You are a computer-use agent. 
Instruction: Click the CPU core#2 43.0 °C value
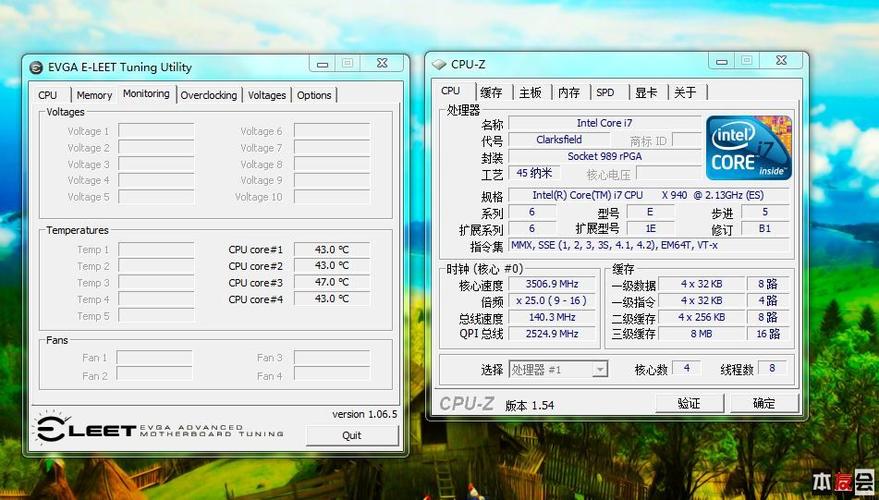(332, 266)
